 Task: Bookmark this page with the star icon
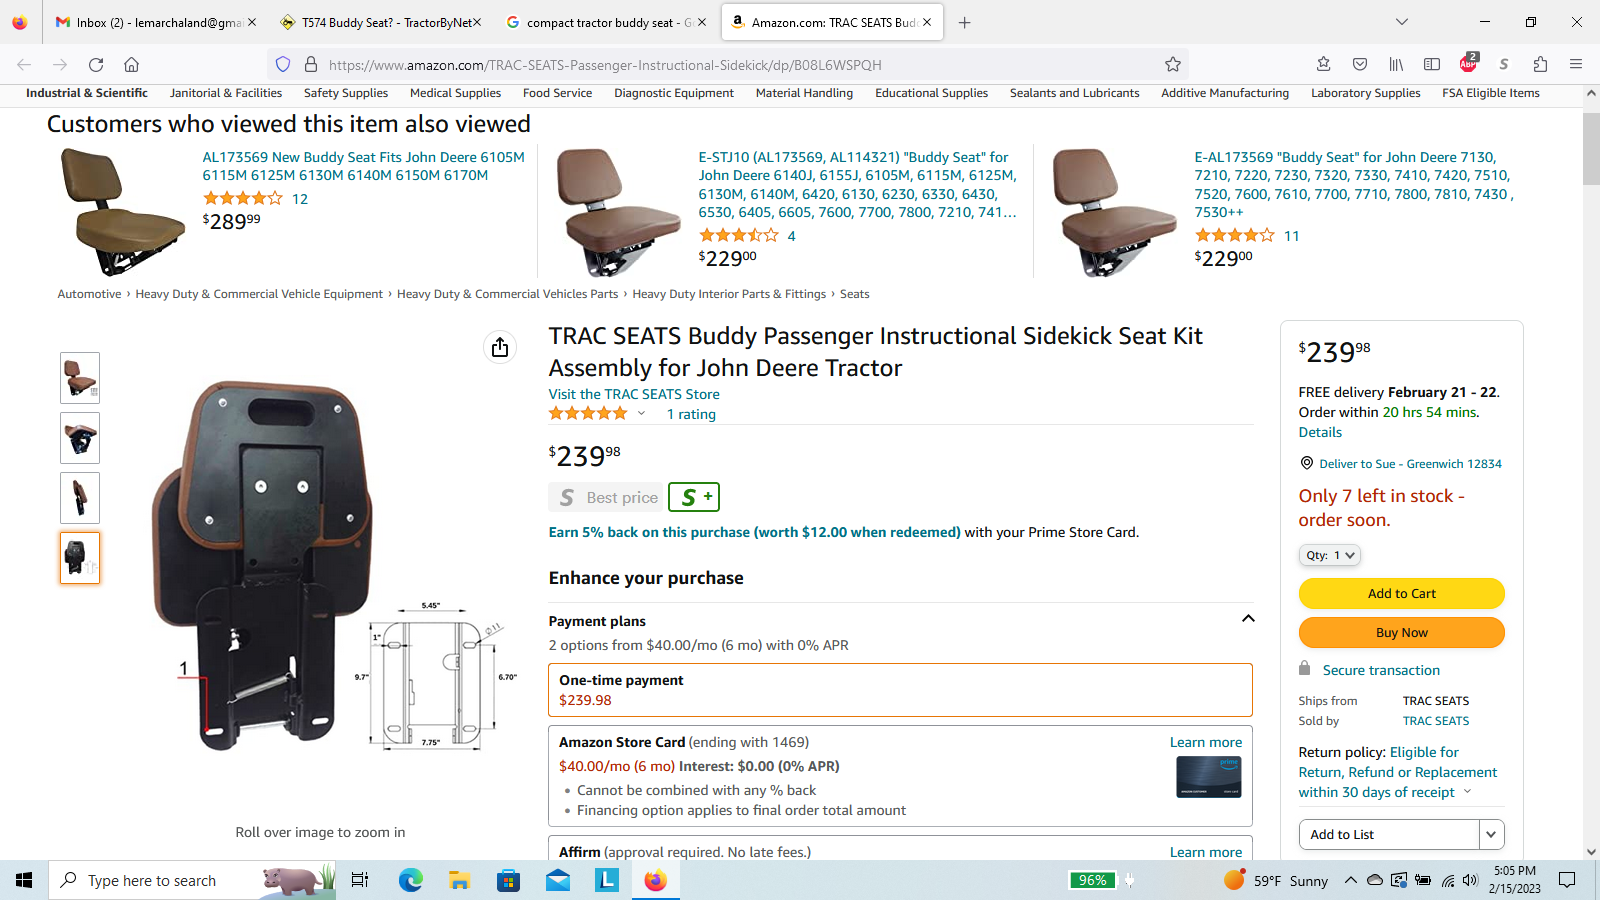pos(1173,64)
